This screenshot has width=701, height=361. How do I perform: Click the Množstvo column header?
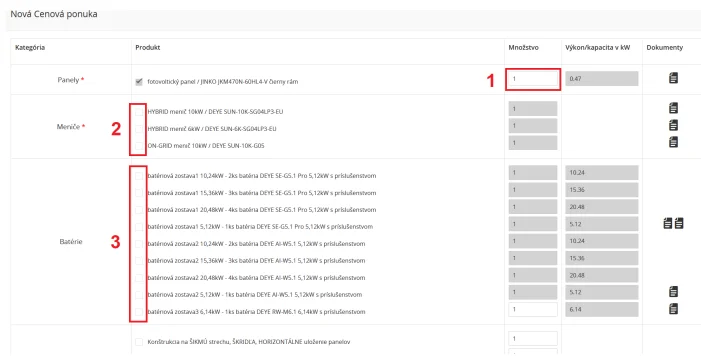pos(524,47)
